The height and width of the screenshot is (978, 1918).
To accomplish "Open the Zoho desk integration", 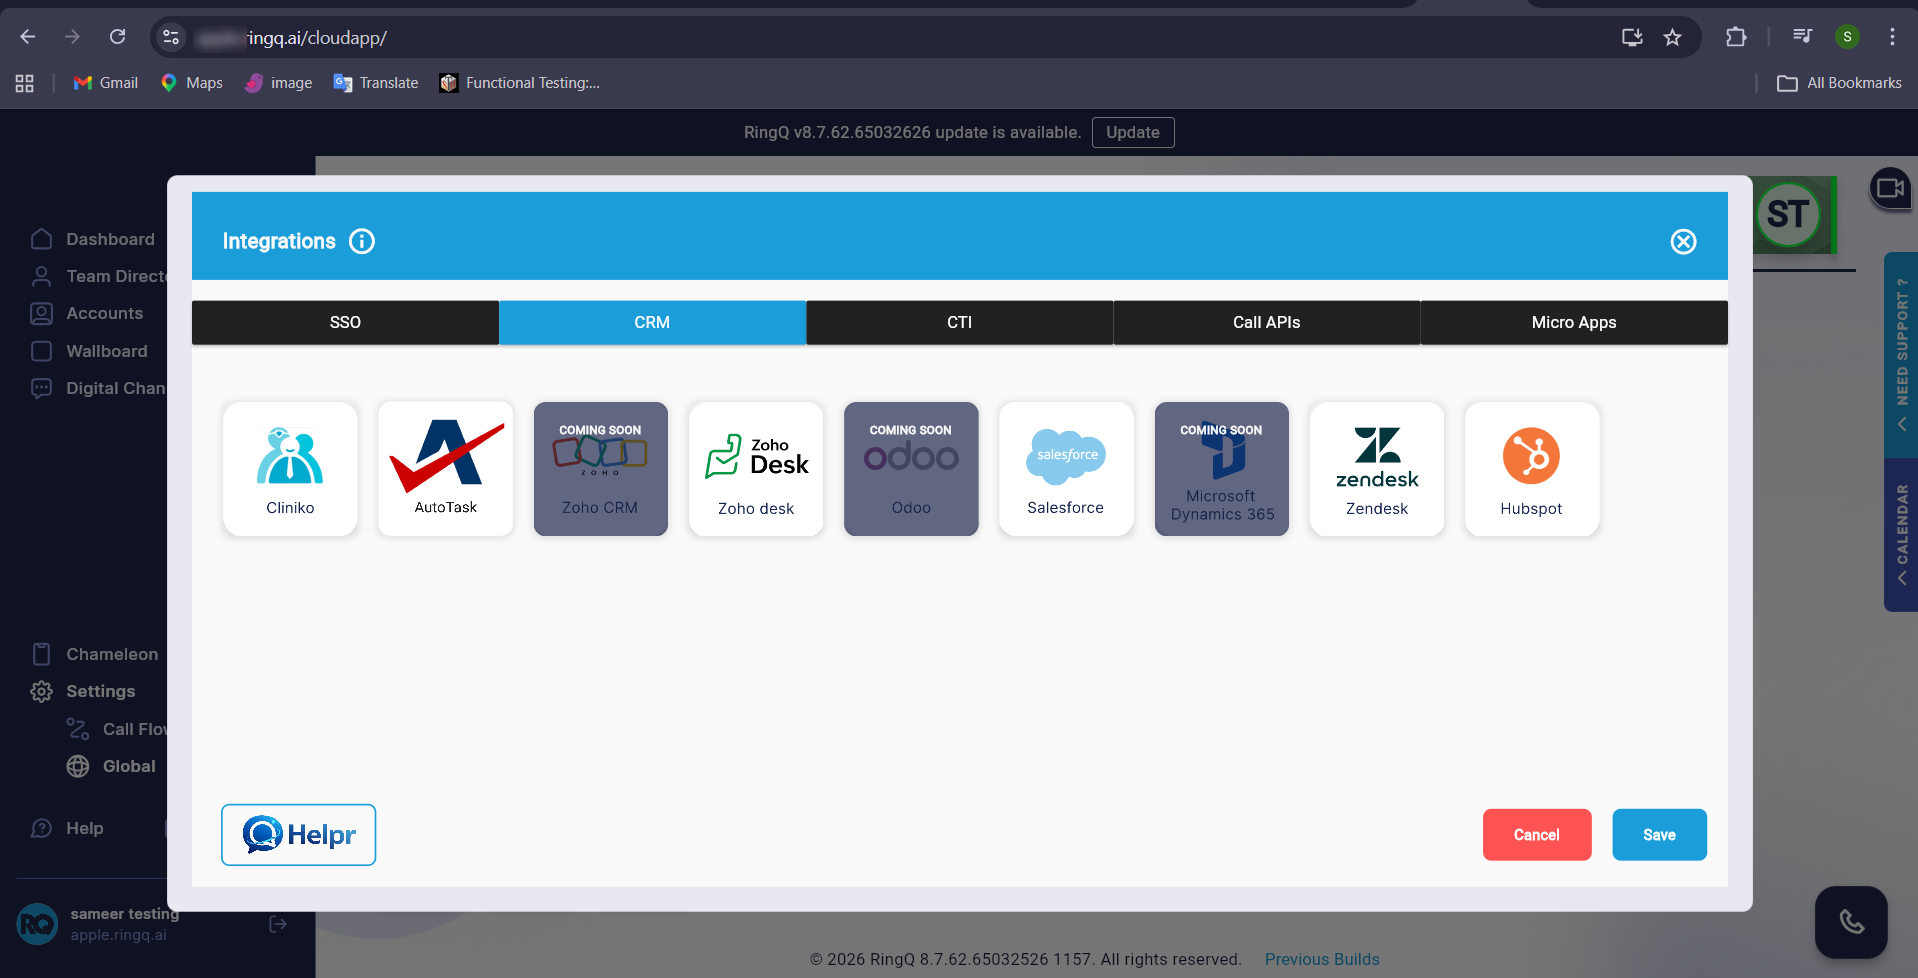I will (x=756, y=469).
